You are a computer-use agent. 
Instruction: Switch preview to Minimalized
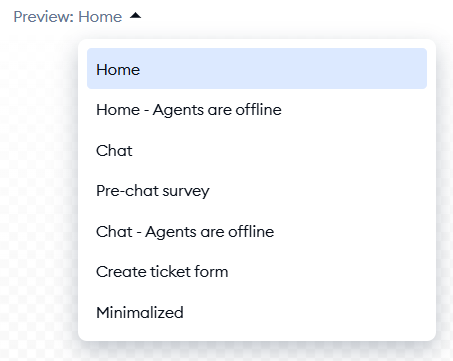tap(257, 312)
